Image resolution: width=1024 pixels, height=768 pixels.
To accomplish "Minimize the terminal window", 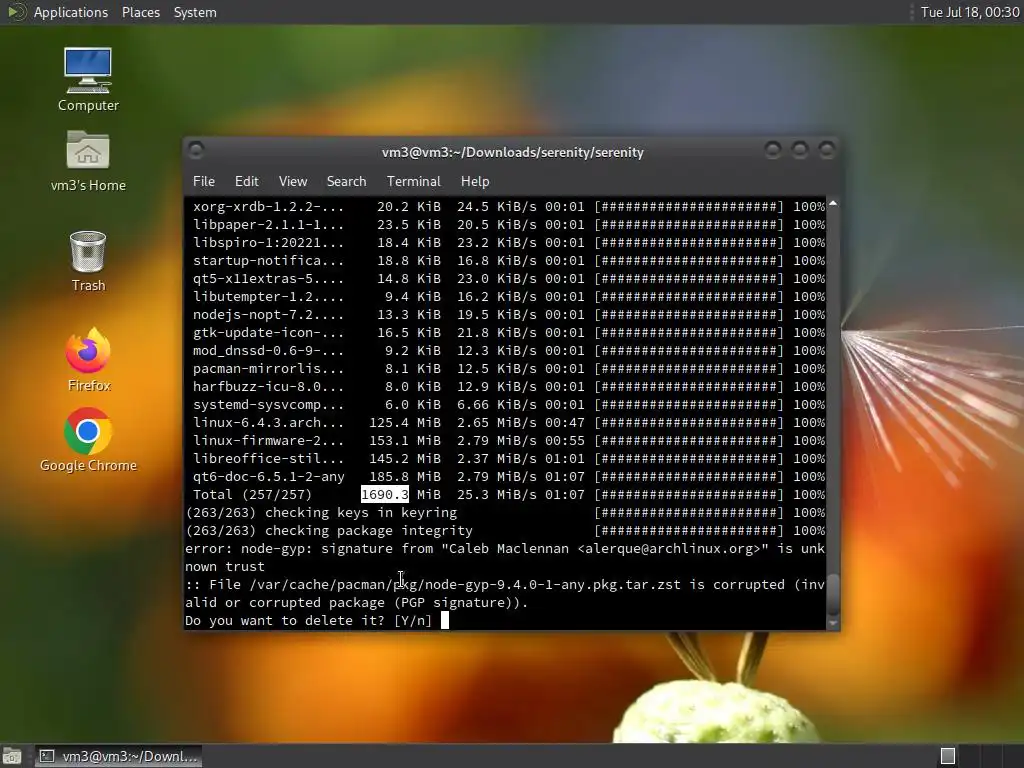I will point(773,151).
